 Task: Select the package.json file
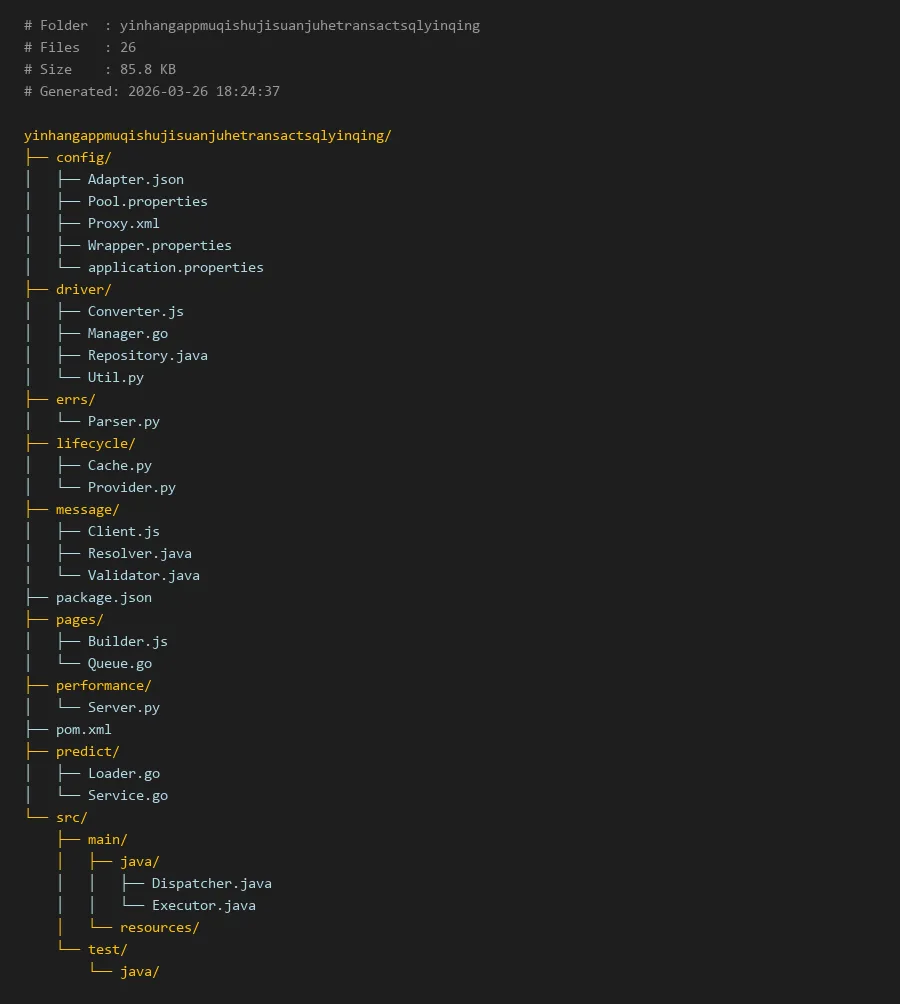pyautogui.click(x=103, y=597)
